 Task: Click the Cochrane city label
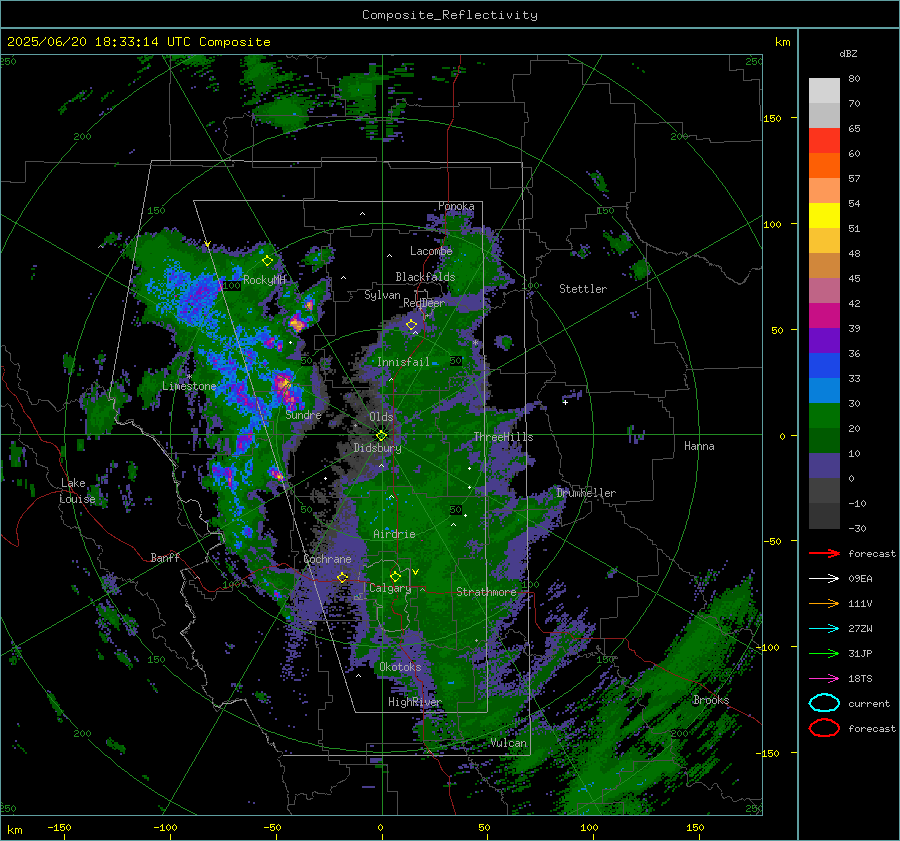pyautogui.click(x=327, y=559)
